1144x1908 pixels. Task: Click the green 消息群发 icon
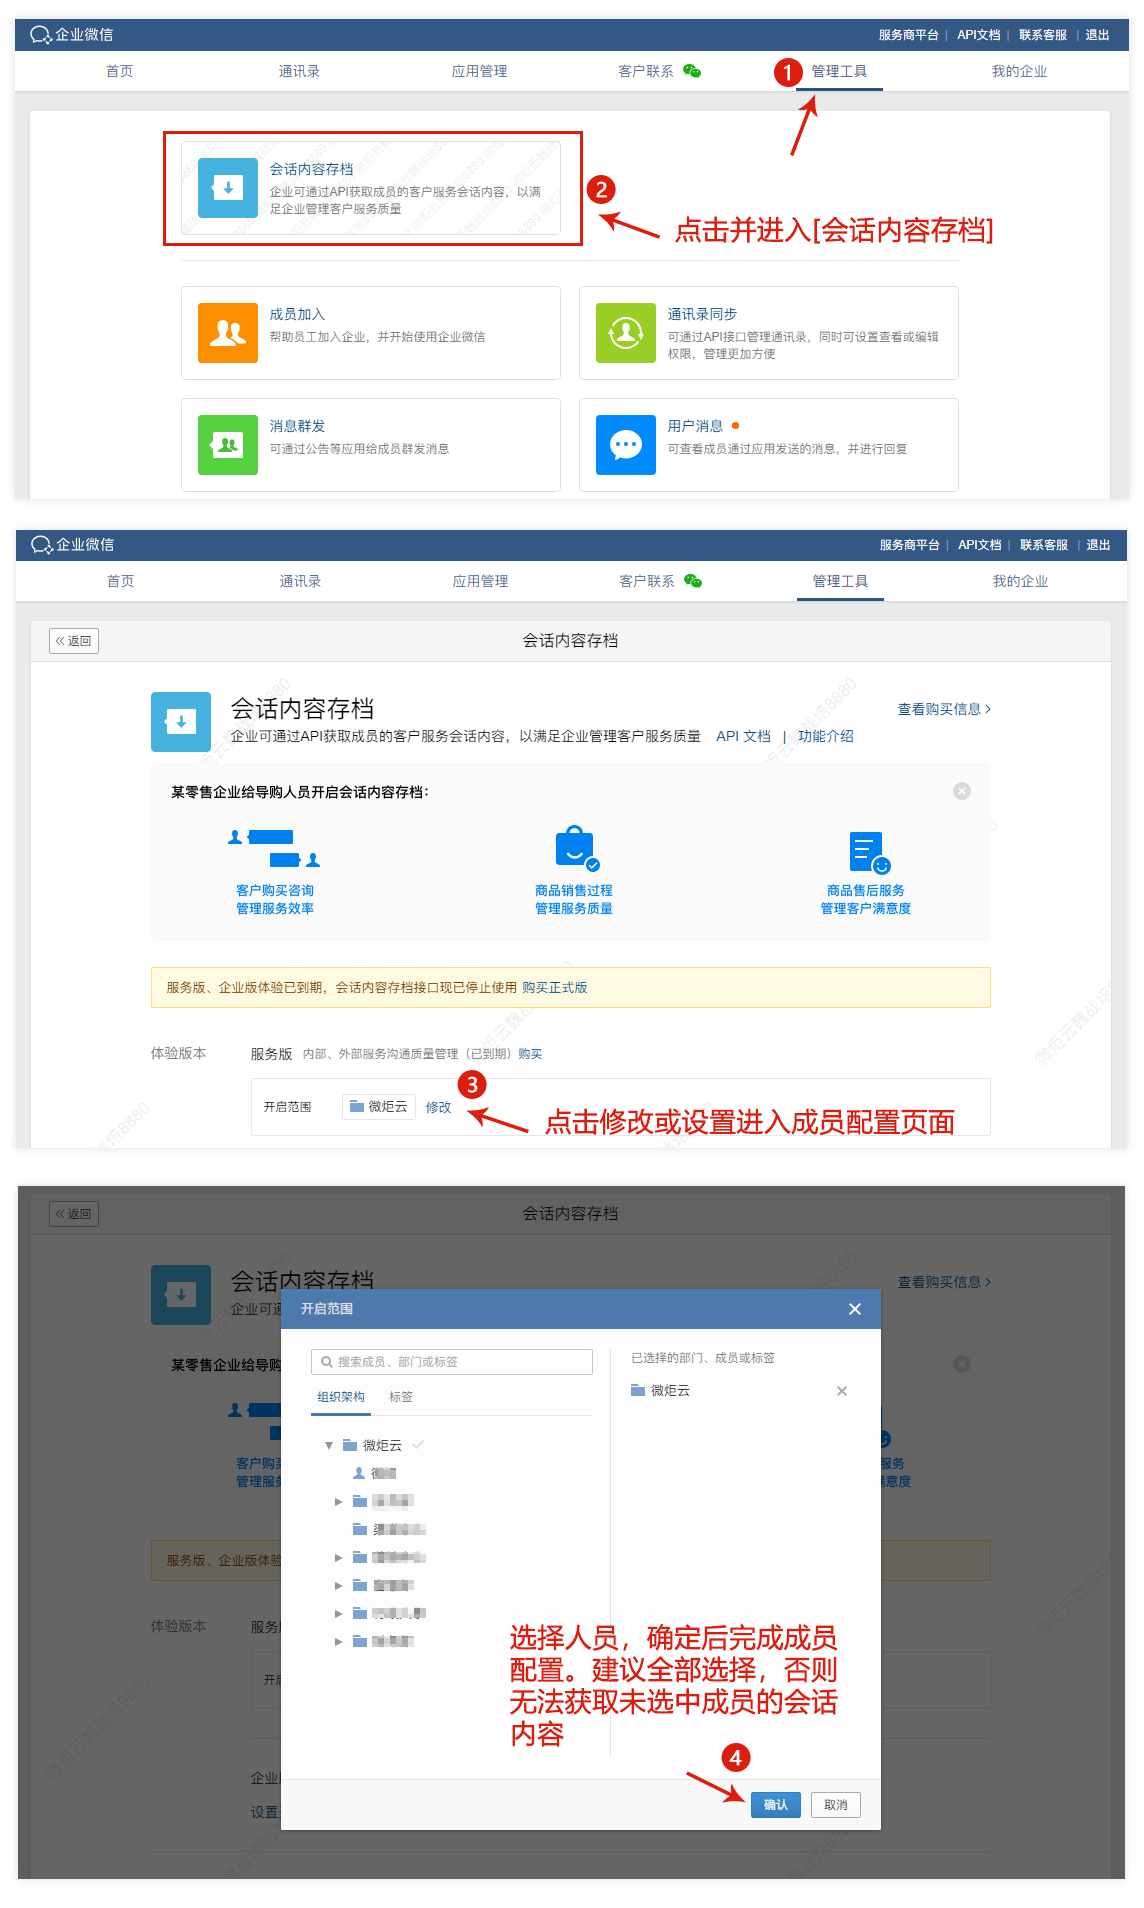click(x=228, y=444)
